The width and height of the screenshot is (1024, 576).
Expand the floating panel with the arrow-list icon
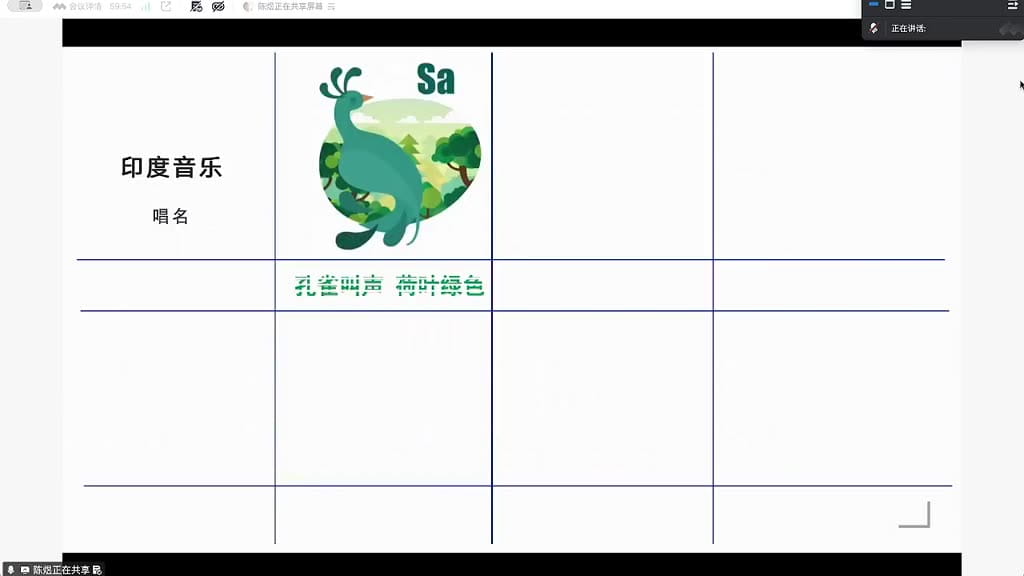coord(1013,5)
